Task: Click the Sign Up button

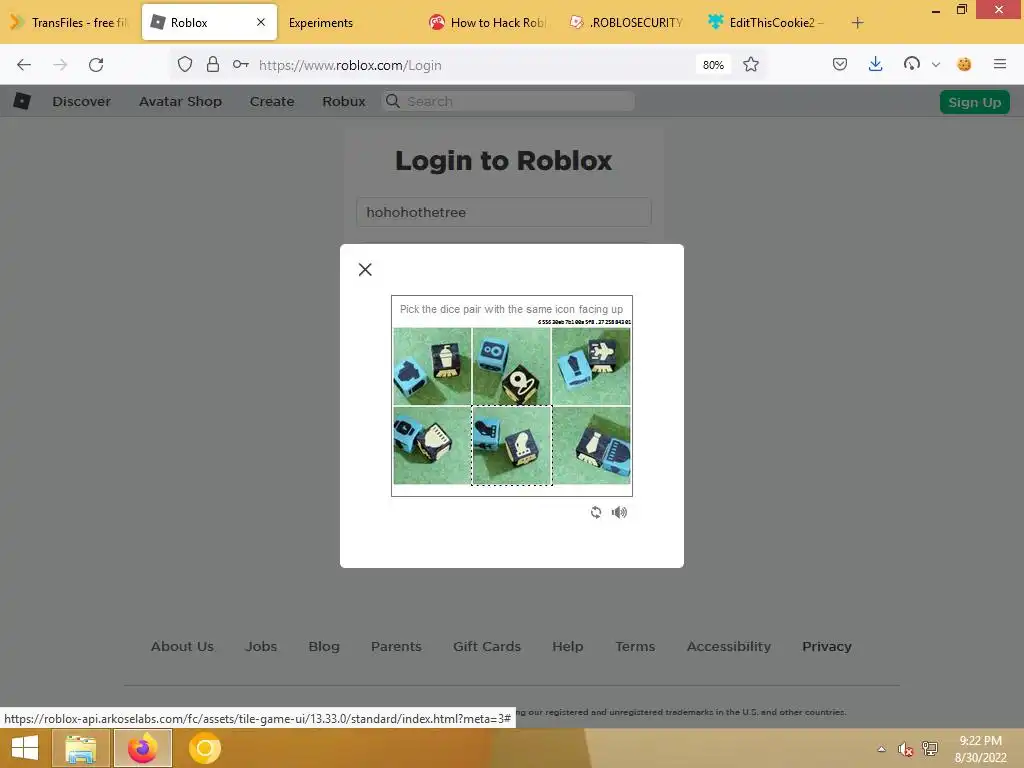Action: click(974, 102)
